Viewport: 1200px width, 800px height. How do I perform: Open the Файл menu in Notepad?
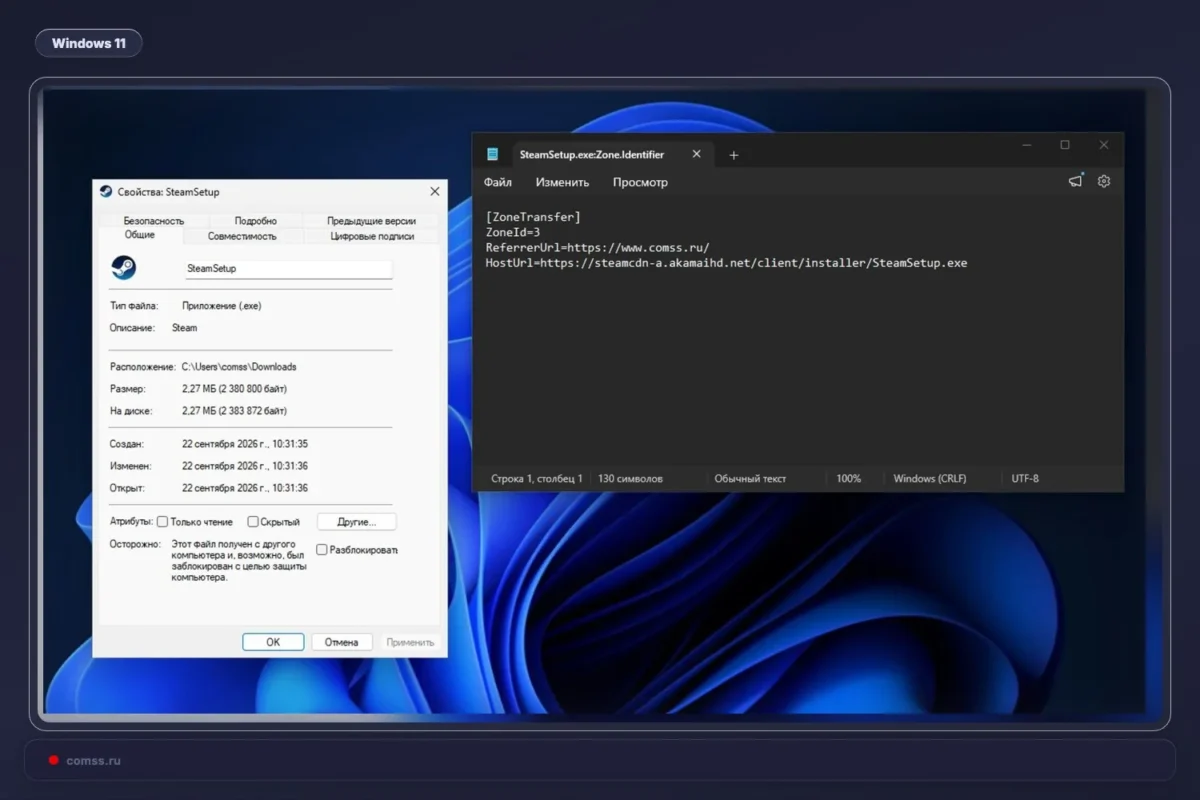[498, 182]
